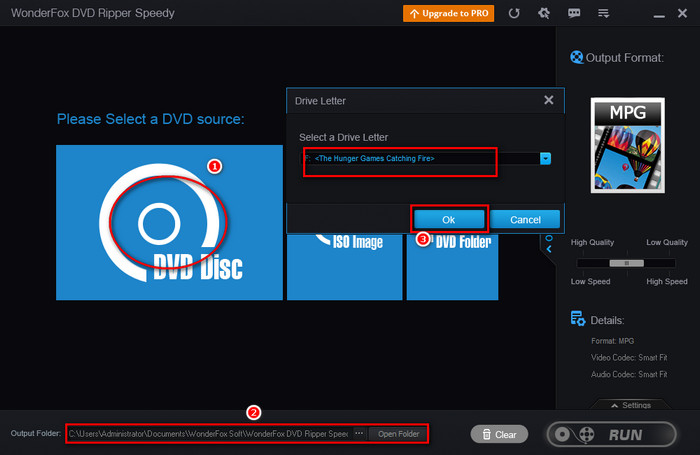The height and width of the screenshot is (455, 700).
Task: Click Cancel in Drive Letter dialog
Action: (x=525, y=220)
